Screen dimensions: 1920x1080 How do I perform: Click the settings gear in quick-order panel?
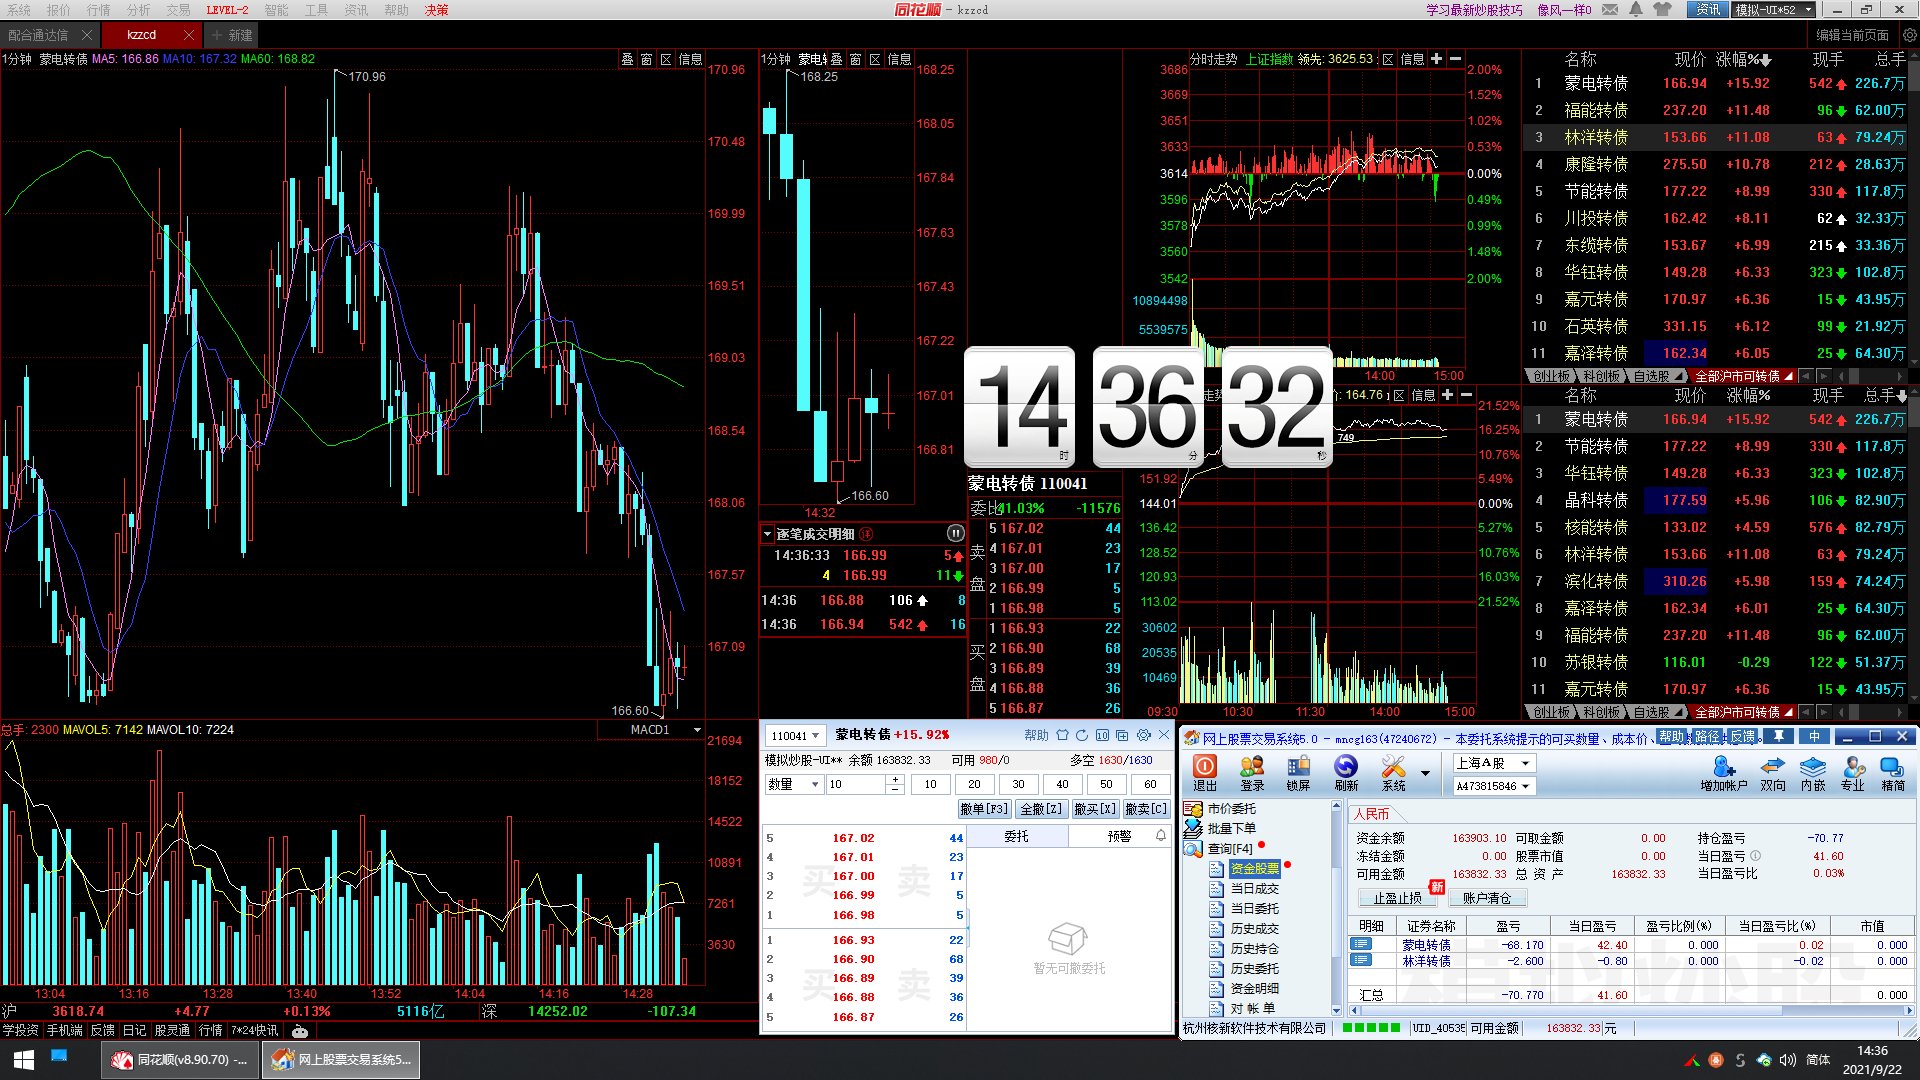coord(1143,735)
